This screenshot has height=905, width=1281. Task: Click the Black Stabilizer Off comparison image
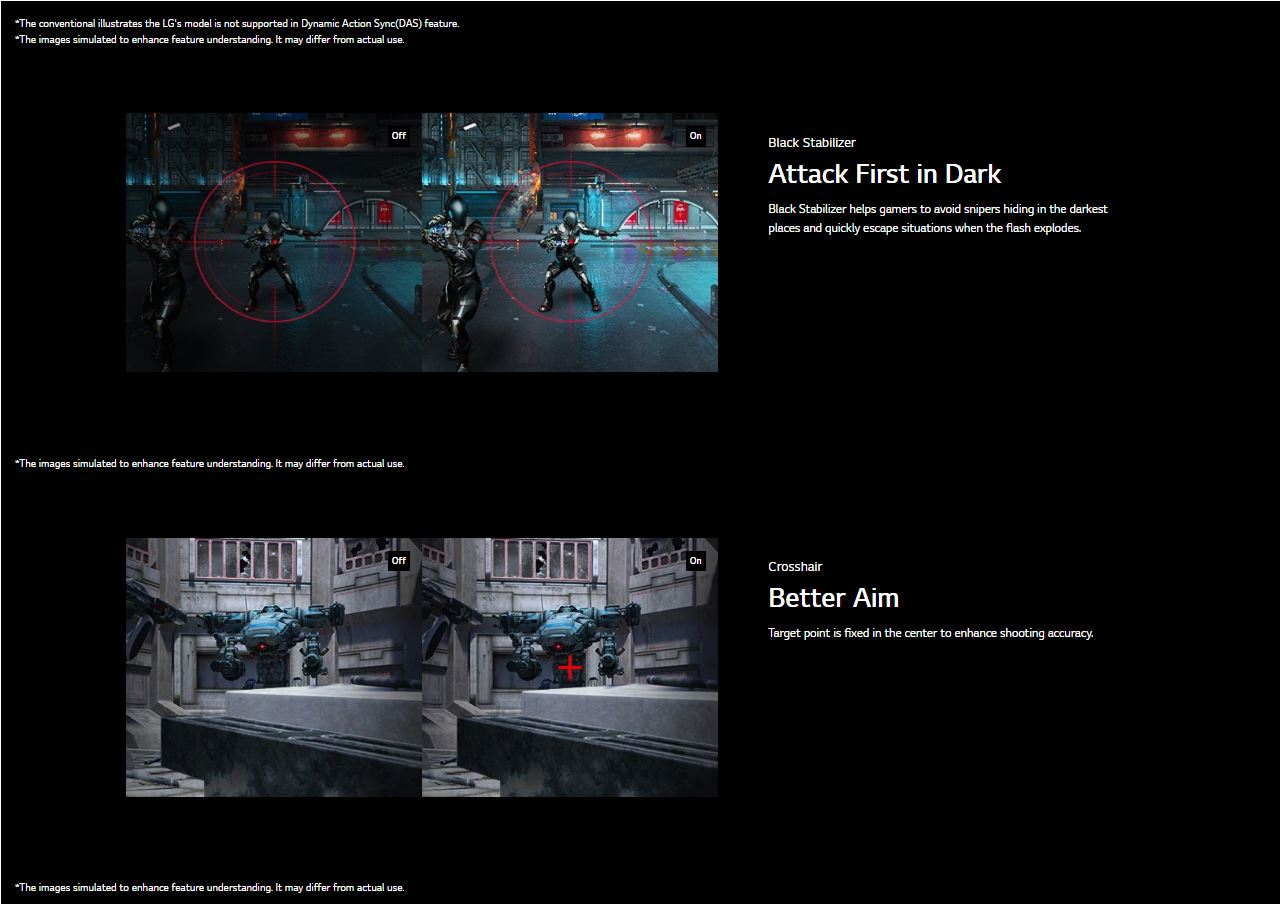(x=274, y=242)
